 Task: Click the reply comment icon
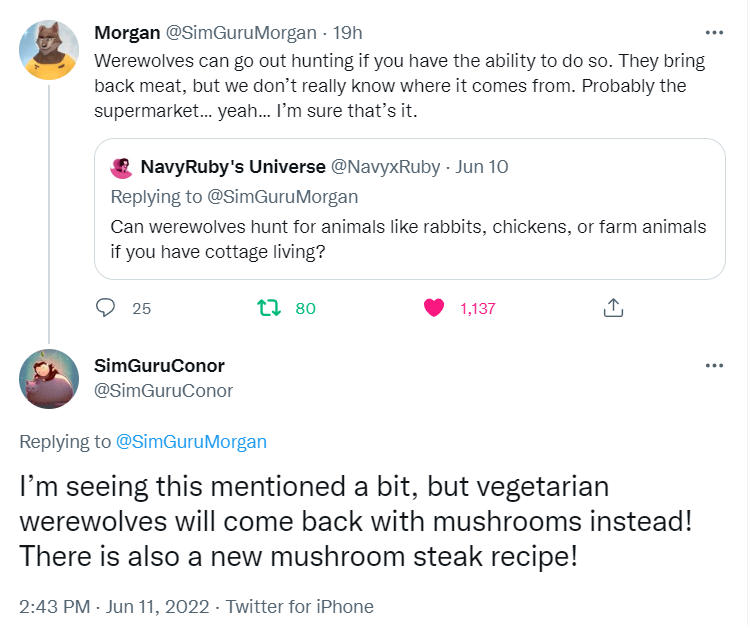click(x=106, y=308)
